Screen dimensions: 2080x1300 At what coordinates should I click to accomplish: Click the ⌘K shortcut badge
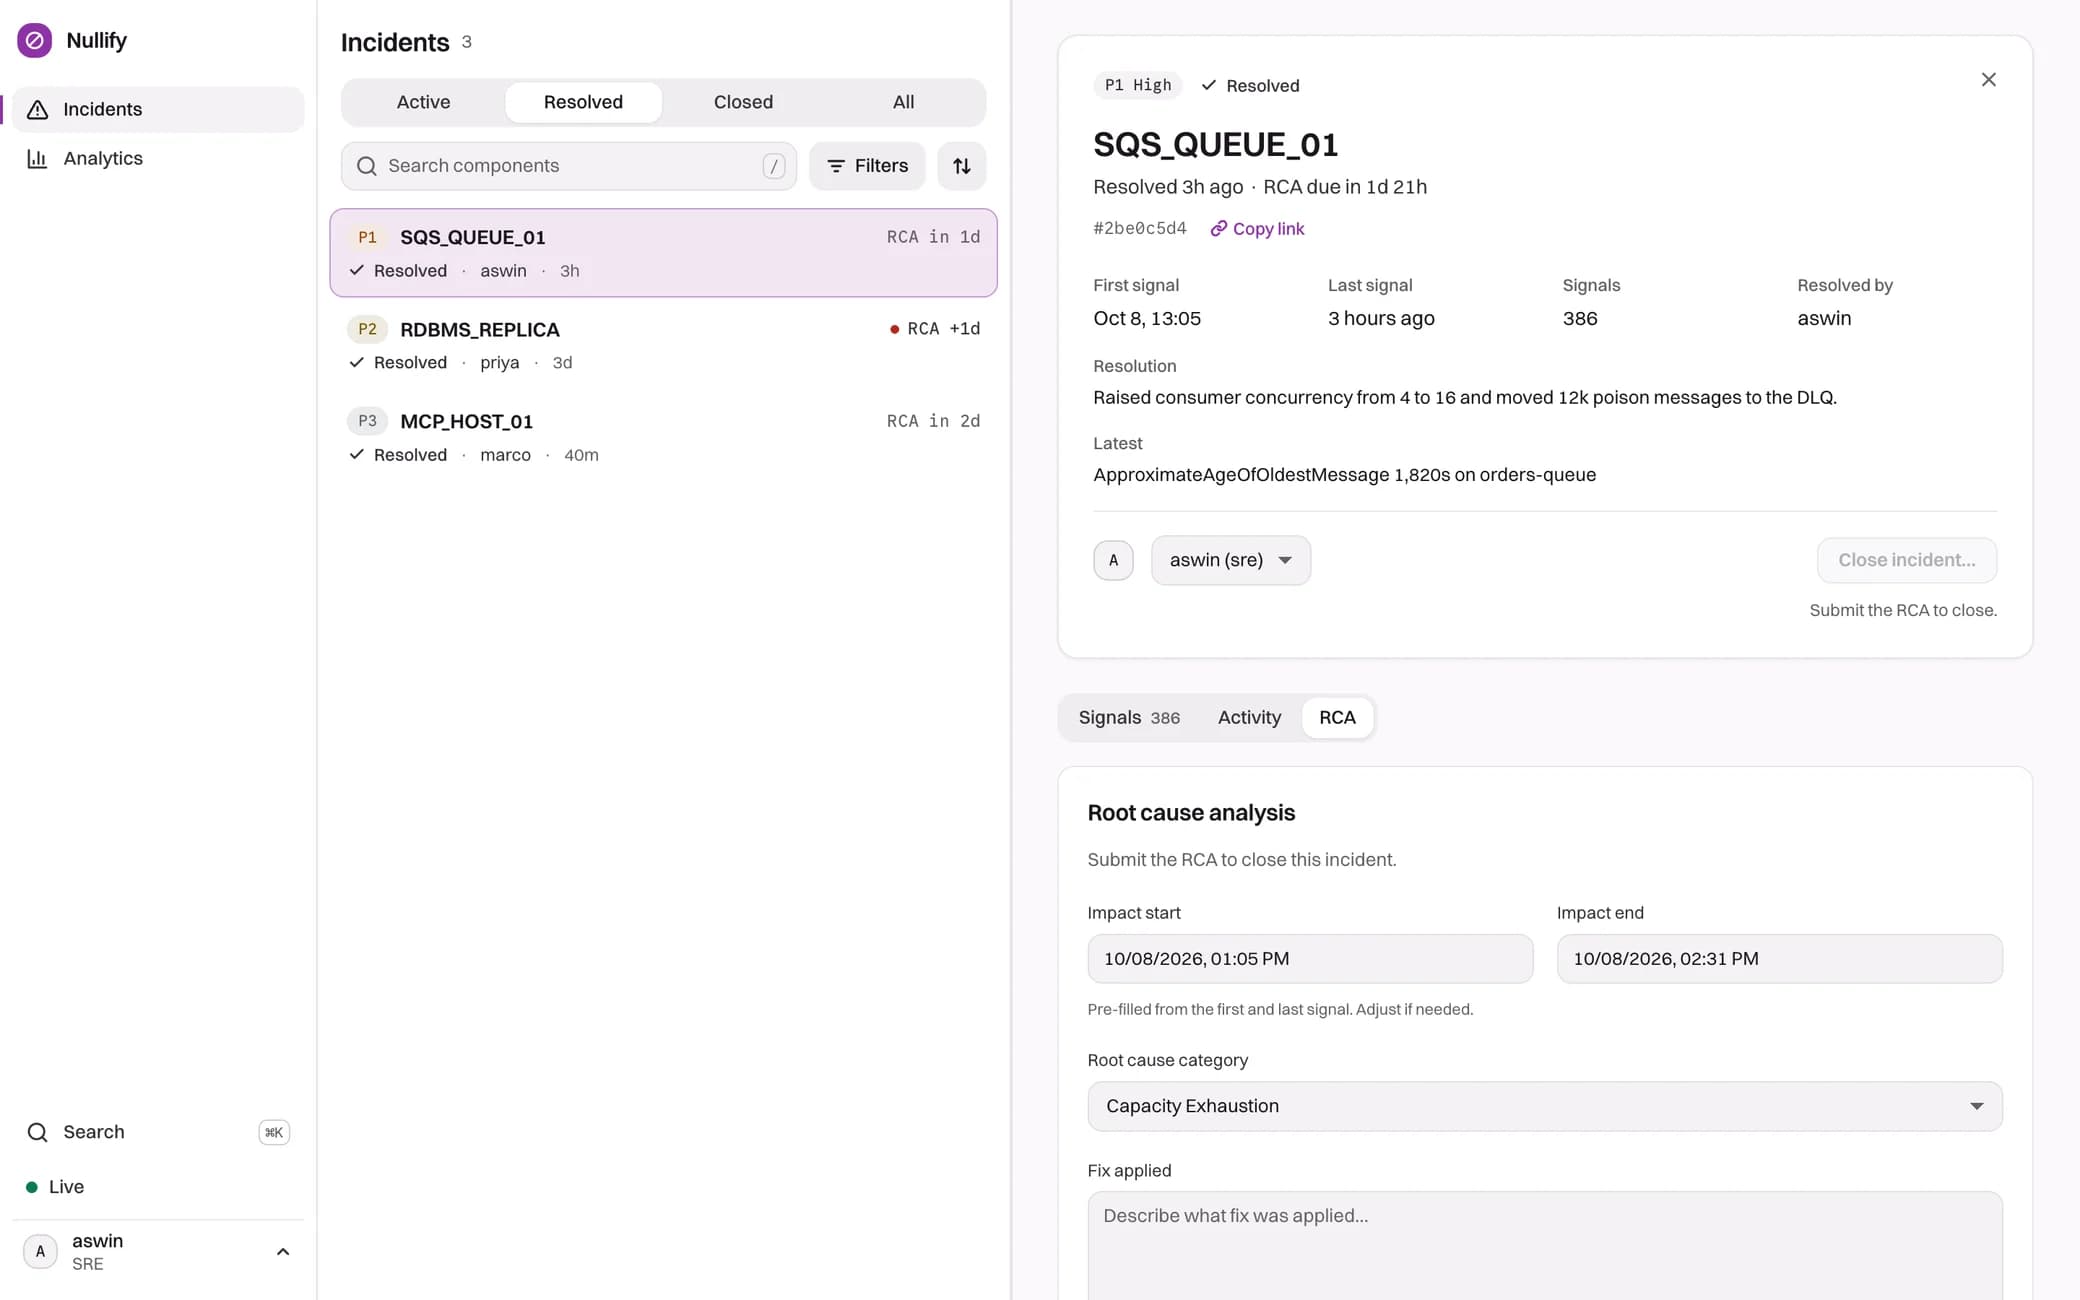click(x=273, y=1132)
